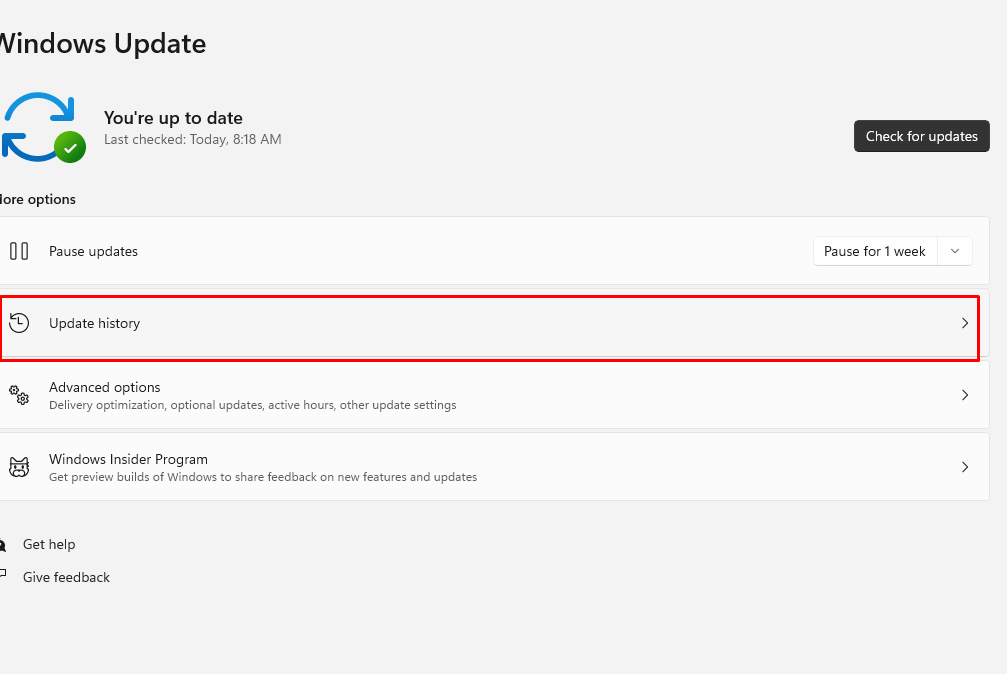Open the Give feedback link

66,577
